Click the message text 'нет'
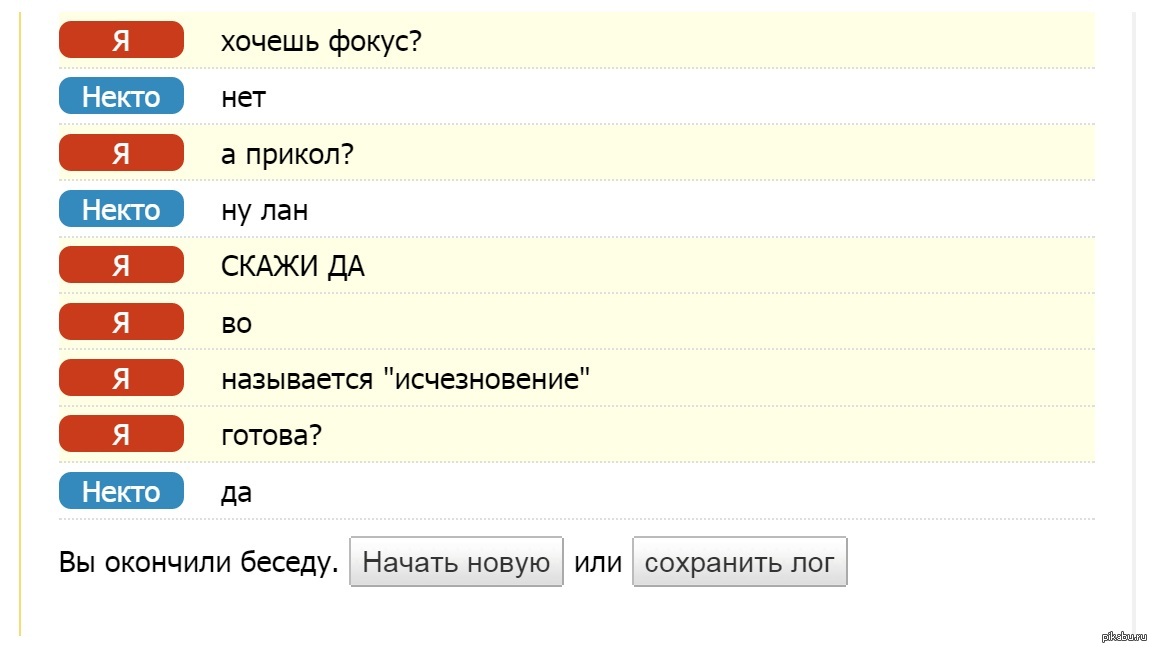This screenshot has width=1152, height=648. [x=243, y=98]
